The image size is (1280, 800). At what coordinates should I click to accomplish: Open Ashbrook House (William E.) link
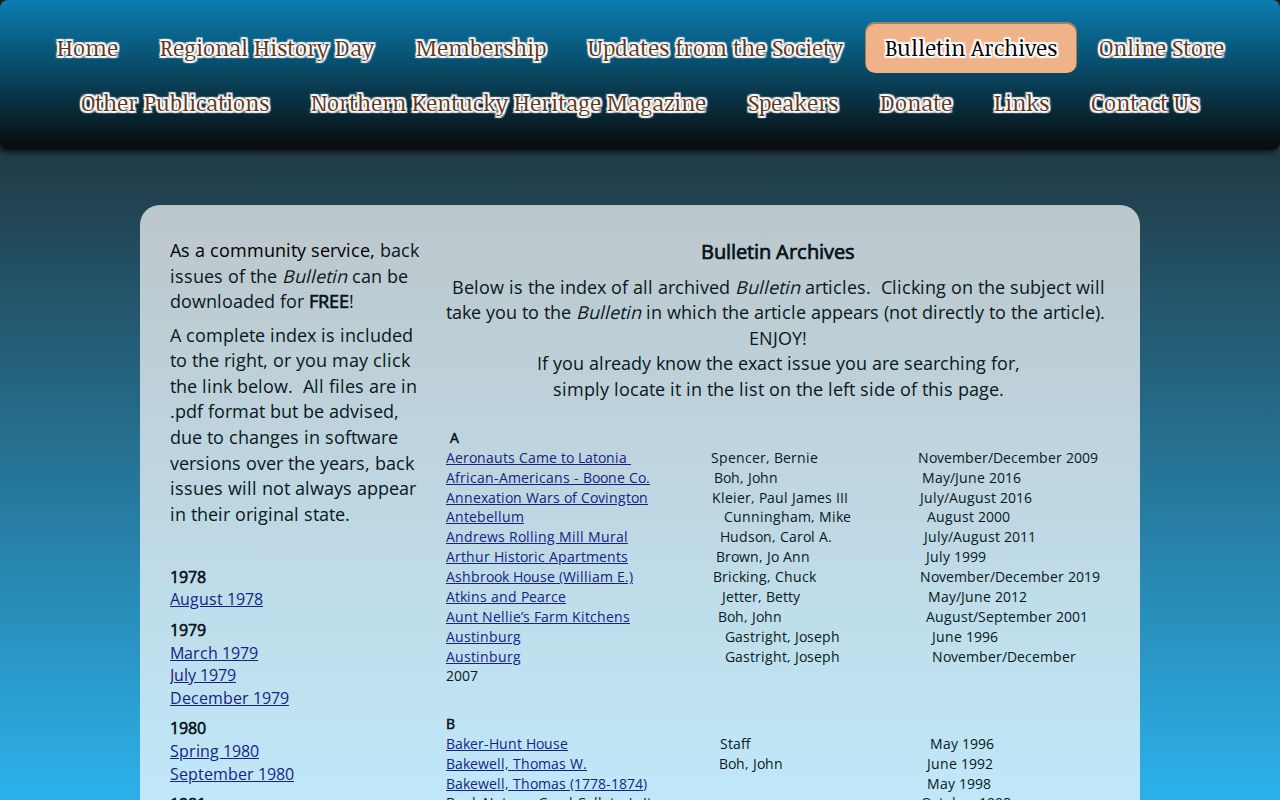539,577
